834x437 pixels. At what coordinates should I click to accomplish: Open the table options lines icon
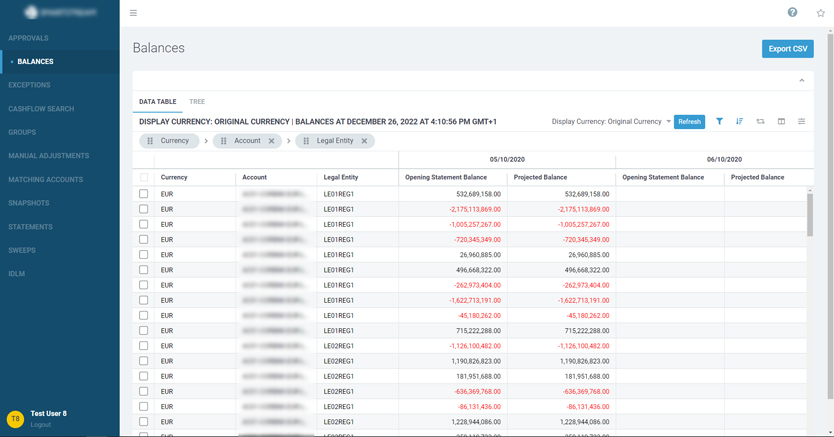point(801,122)
